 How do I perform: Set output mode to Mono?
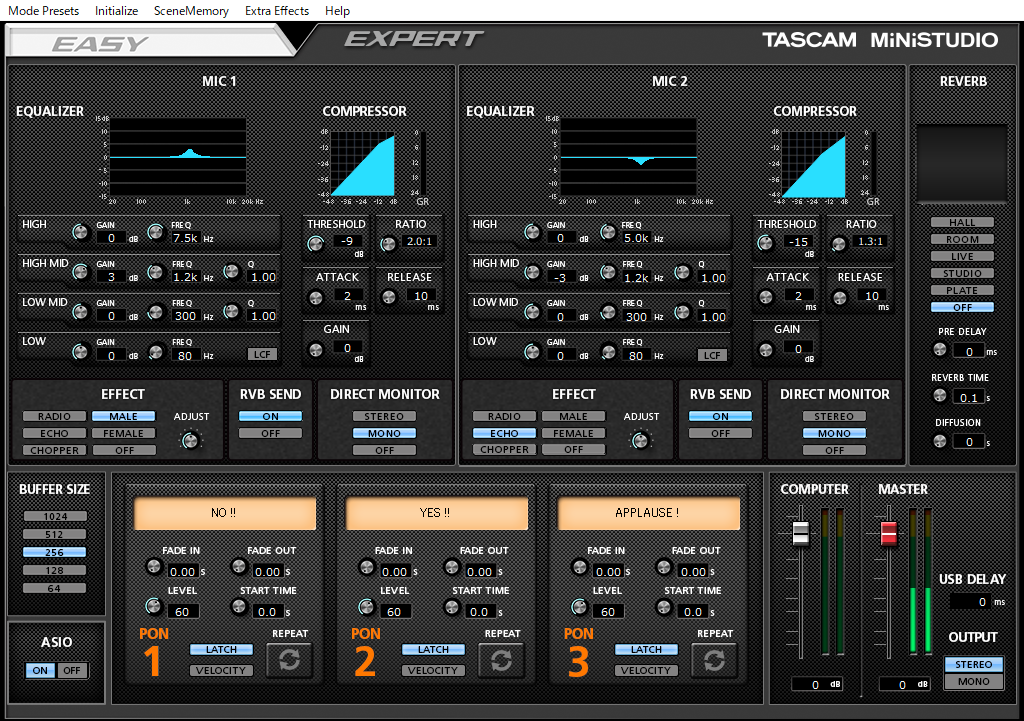(974, 681)
